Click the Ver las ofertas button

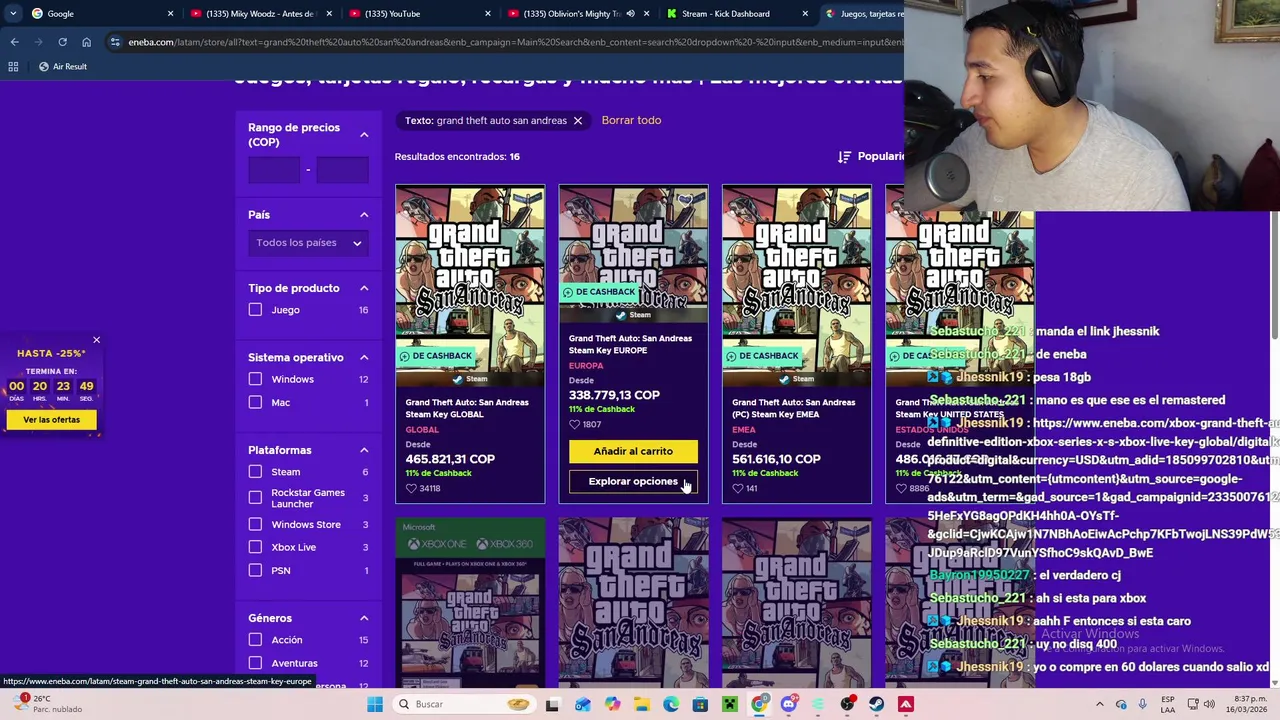point(51,420)
